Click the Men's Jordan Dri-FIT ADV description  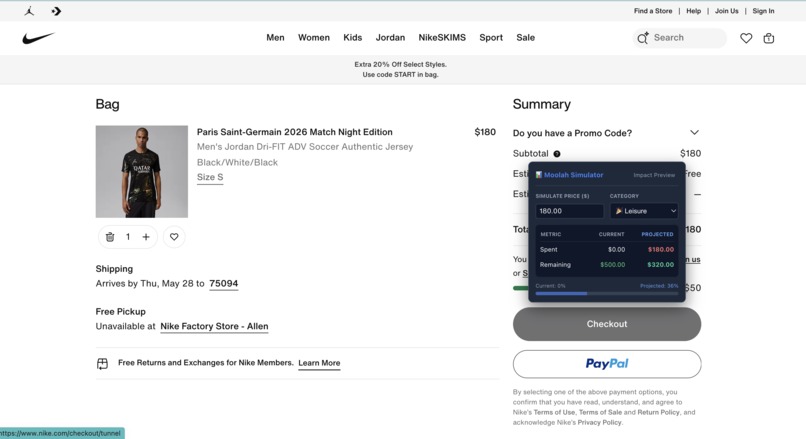pyautogui.click(x=305, y=147)
